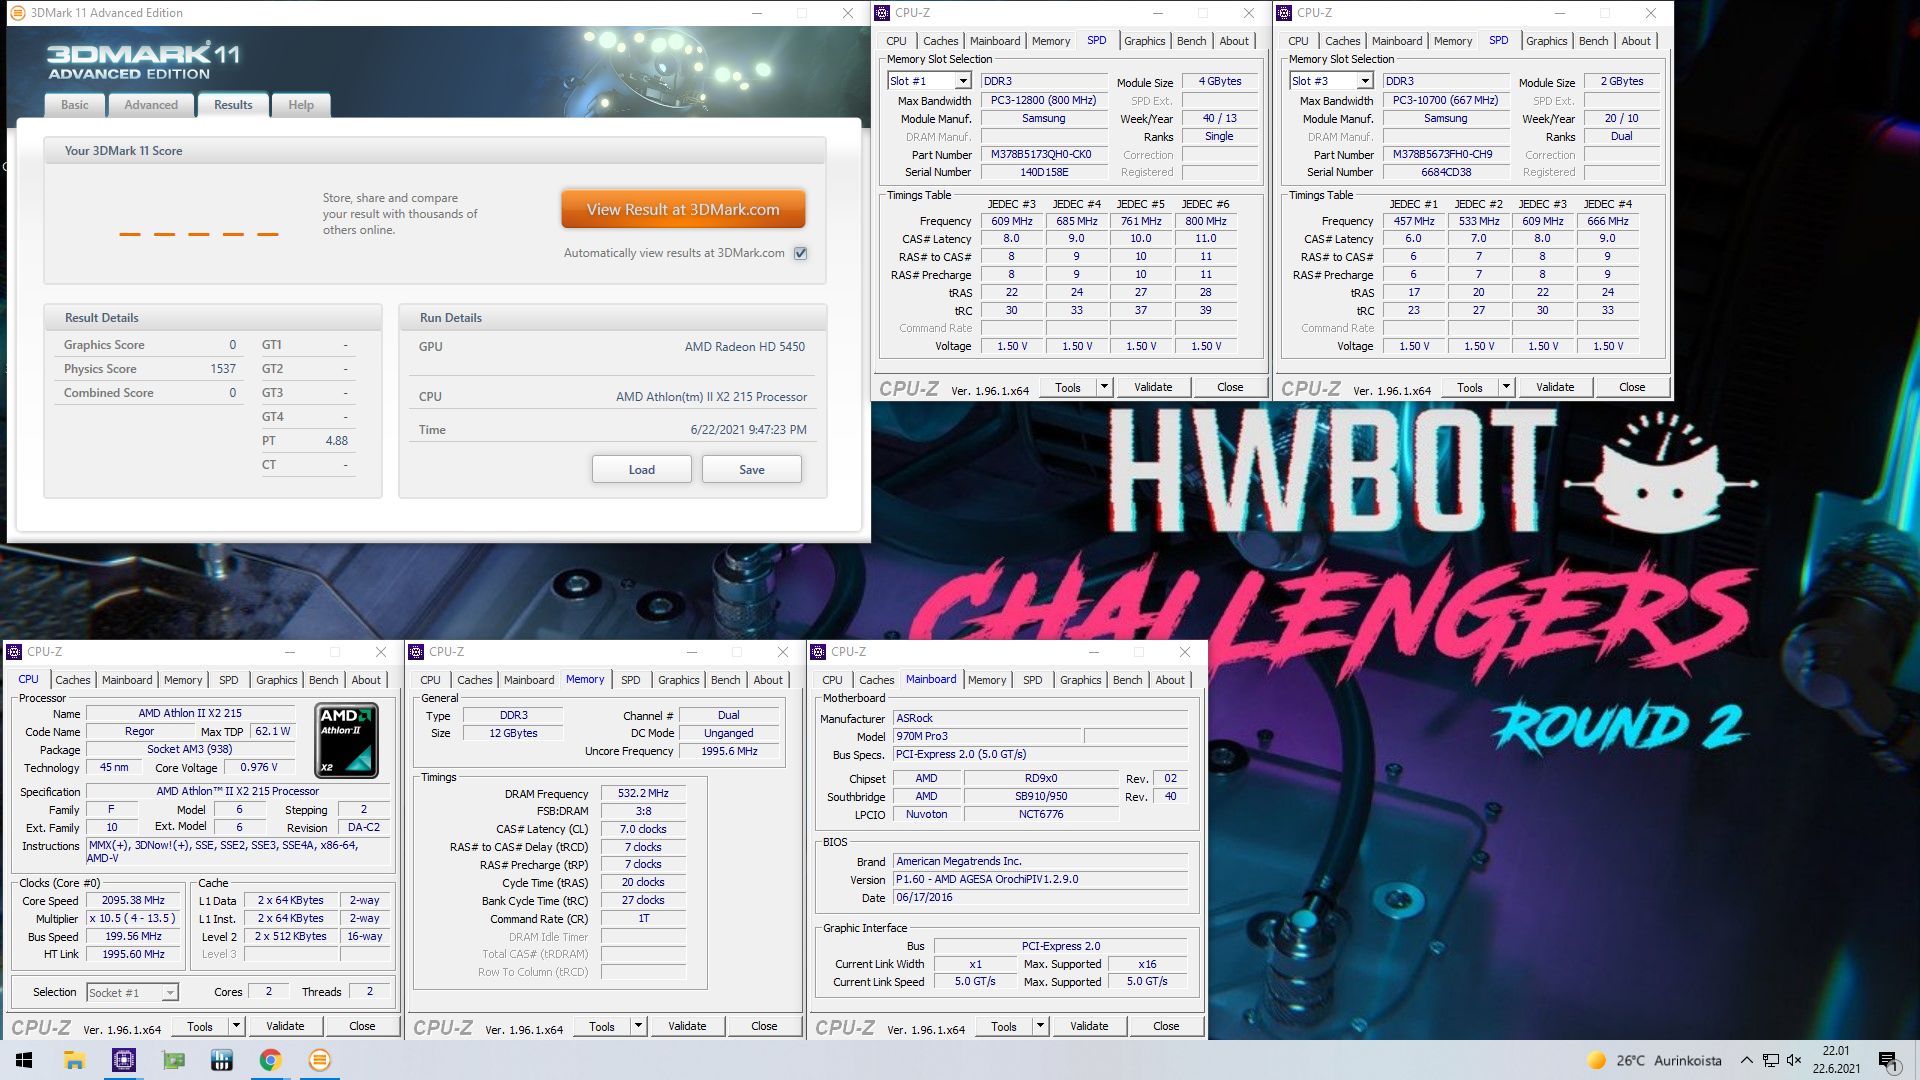Screen dimensions: 1920x1080
Task: Click Validate in the processor CPU-Z window
Action: [x=285, y=1026]
